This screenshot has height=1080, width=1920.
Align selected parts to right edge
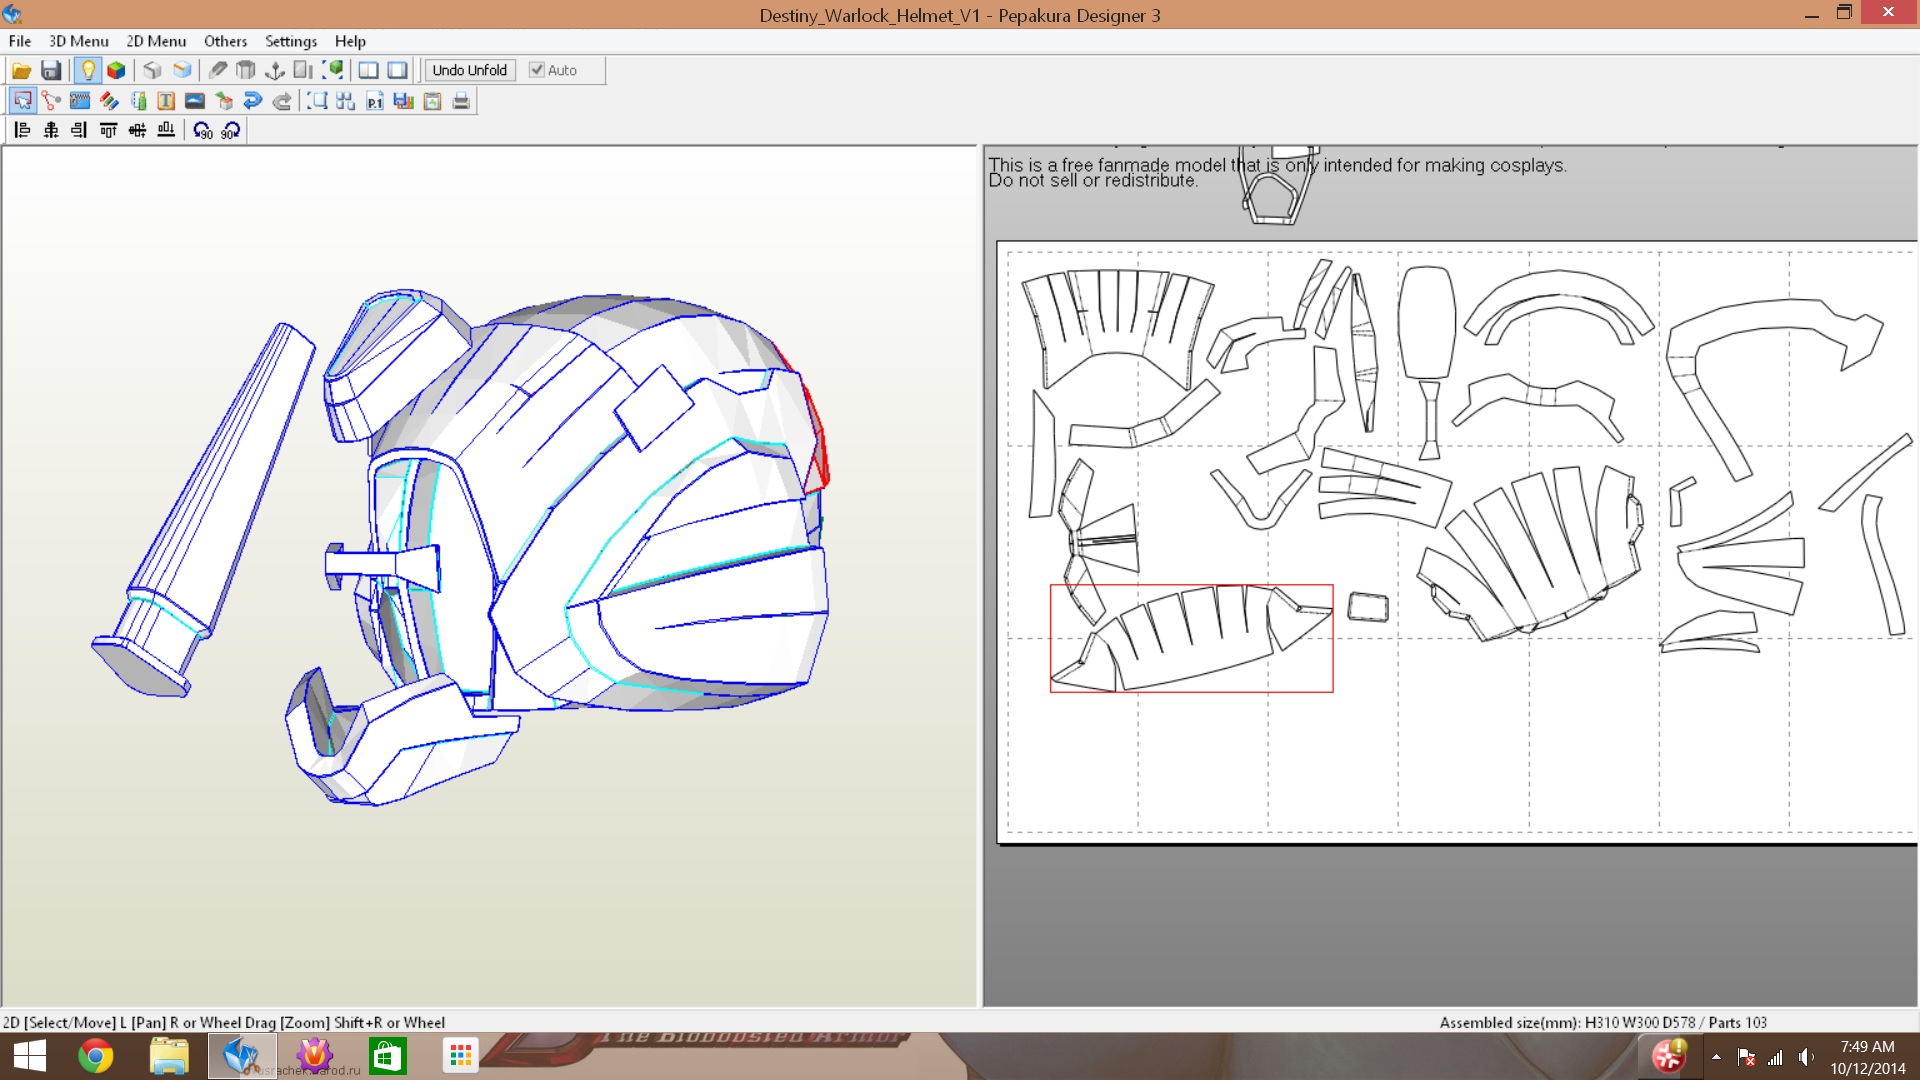click(x=80, y=130)
